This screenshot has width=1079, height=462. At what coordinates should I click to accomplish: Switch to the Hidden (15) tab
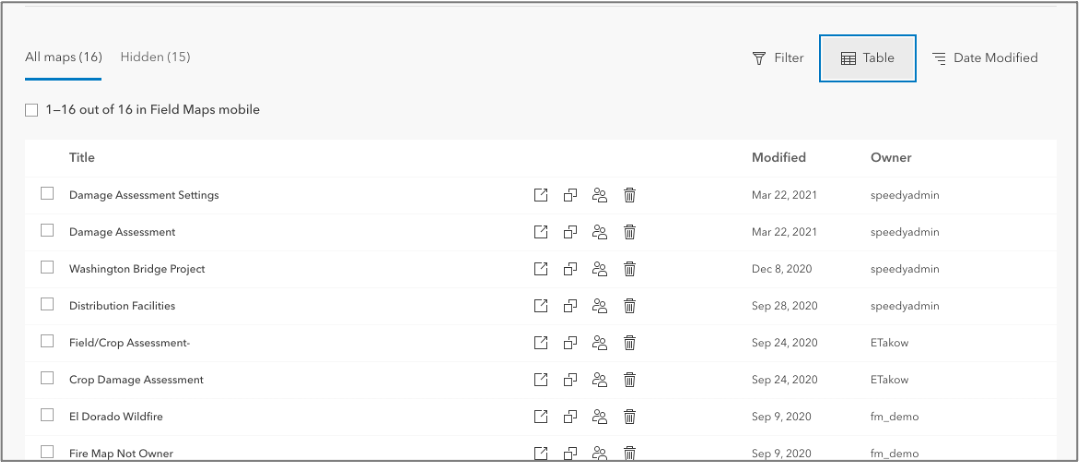(155, 57)
